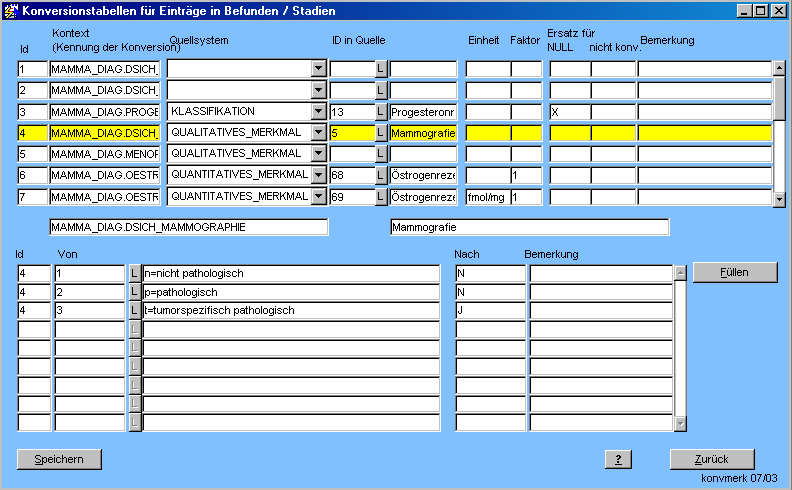The height and width of the screenshot is (490, 792).
Task: Open the application icon in title bar
Action: (11, 10)
